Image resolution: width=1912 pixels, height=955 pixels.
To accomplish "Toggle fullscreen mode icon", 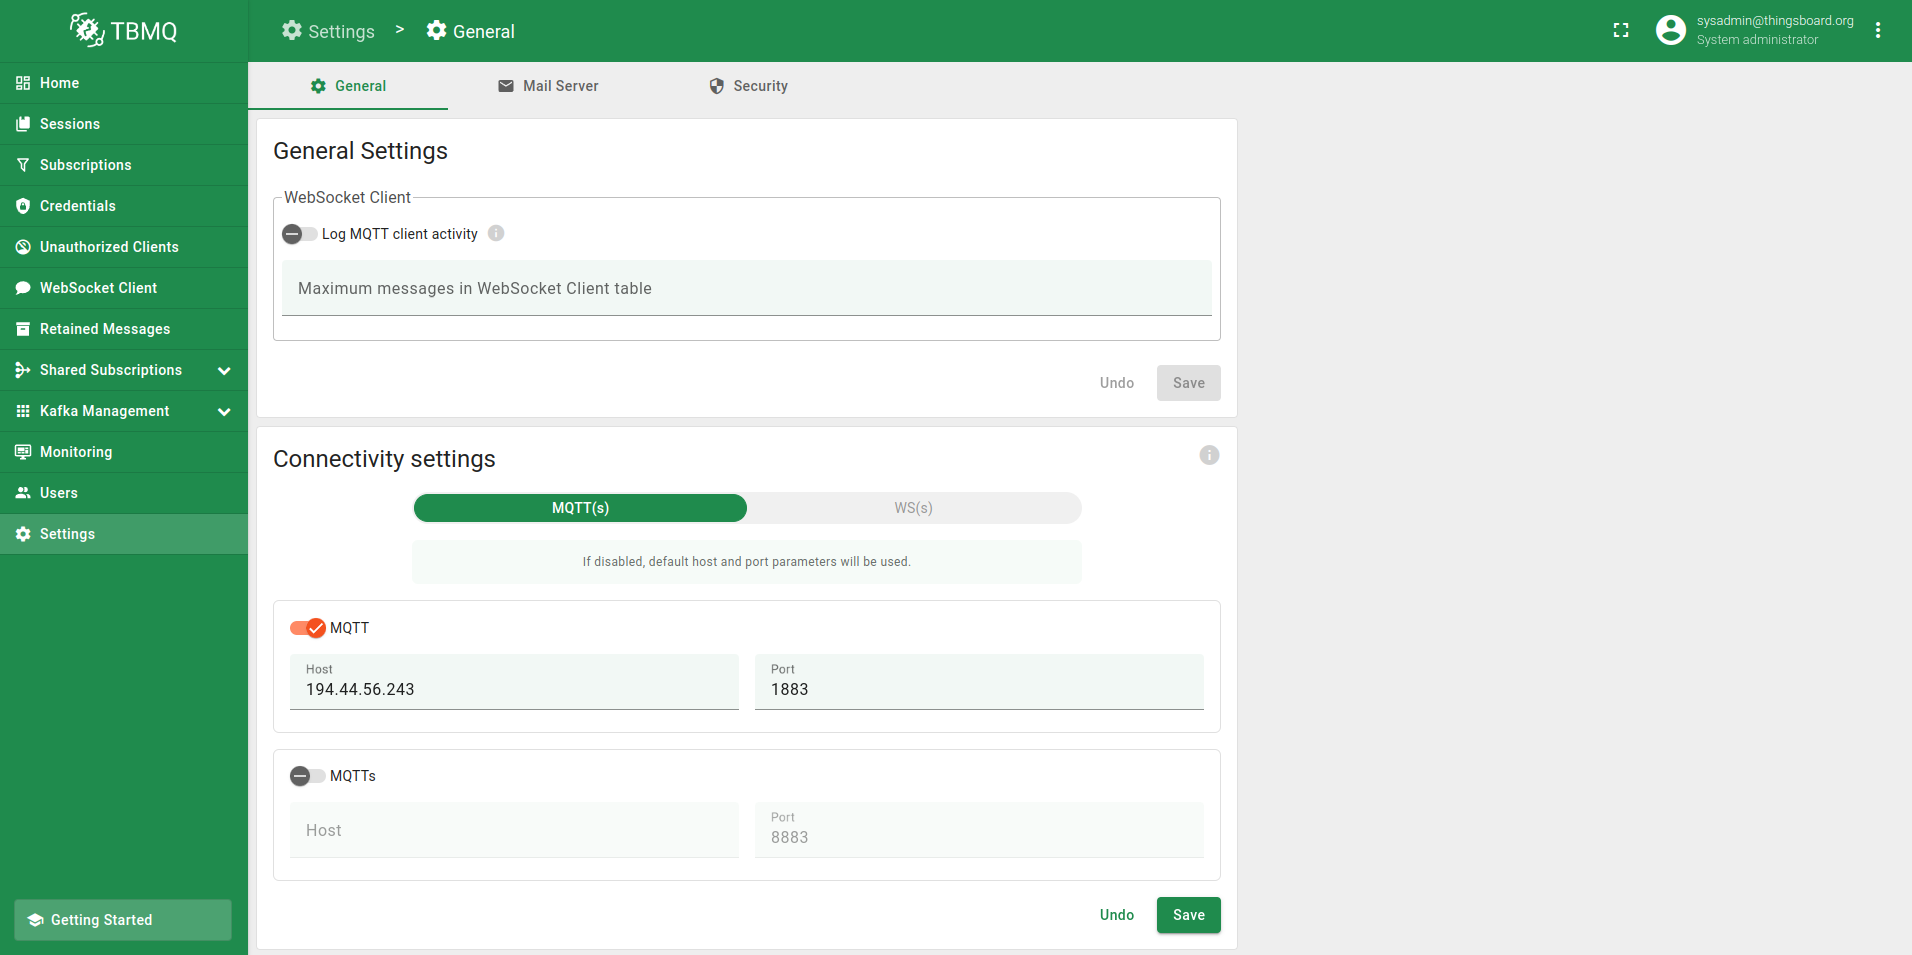I will pyautogui.click(x=1621, y=31).
